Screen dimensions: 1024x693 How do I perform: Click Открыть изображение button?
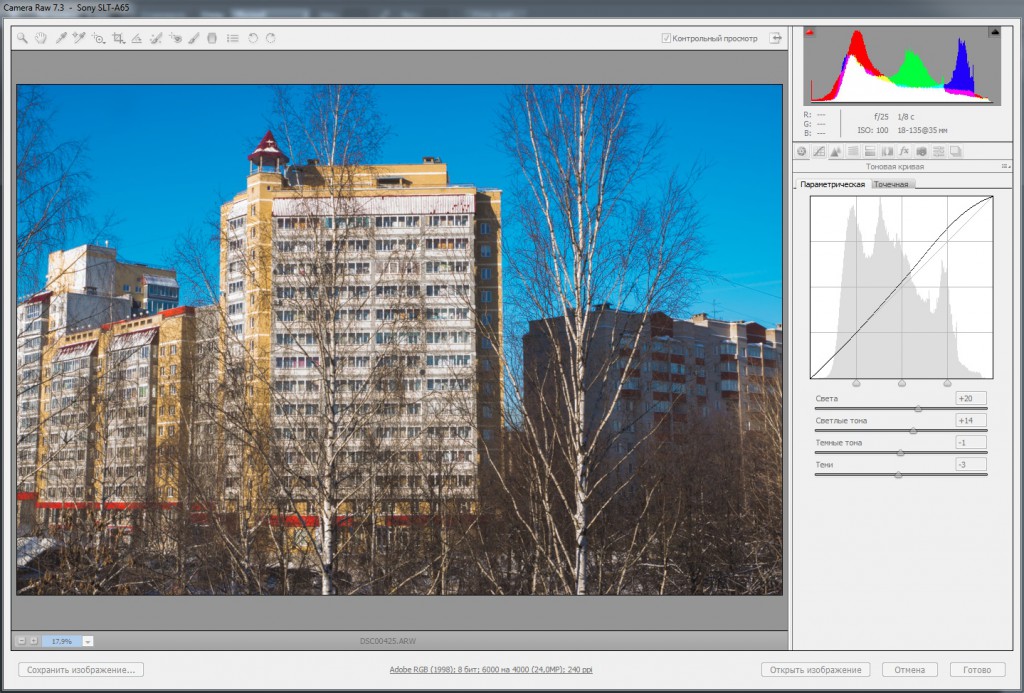point(816,669)
